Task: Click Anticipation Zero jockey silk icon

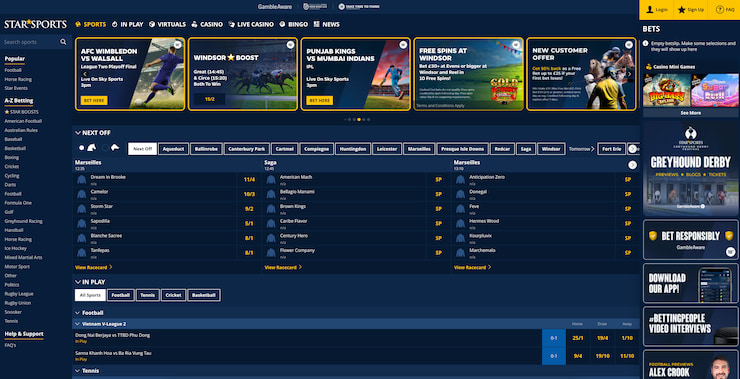Action: point(460,179)
